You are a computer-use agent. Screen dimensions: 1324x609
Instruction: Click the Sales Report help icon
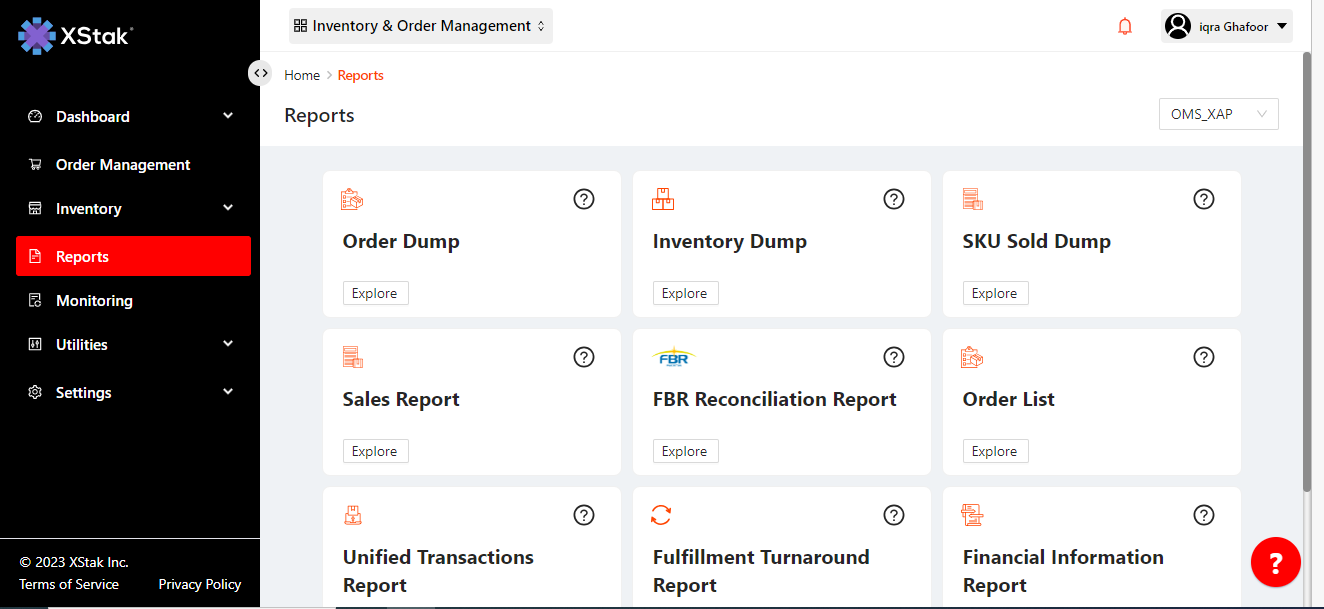[x=584, y=357]
